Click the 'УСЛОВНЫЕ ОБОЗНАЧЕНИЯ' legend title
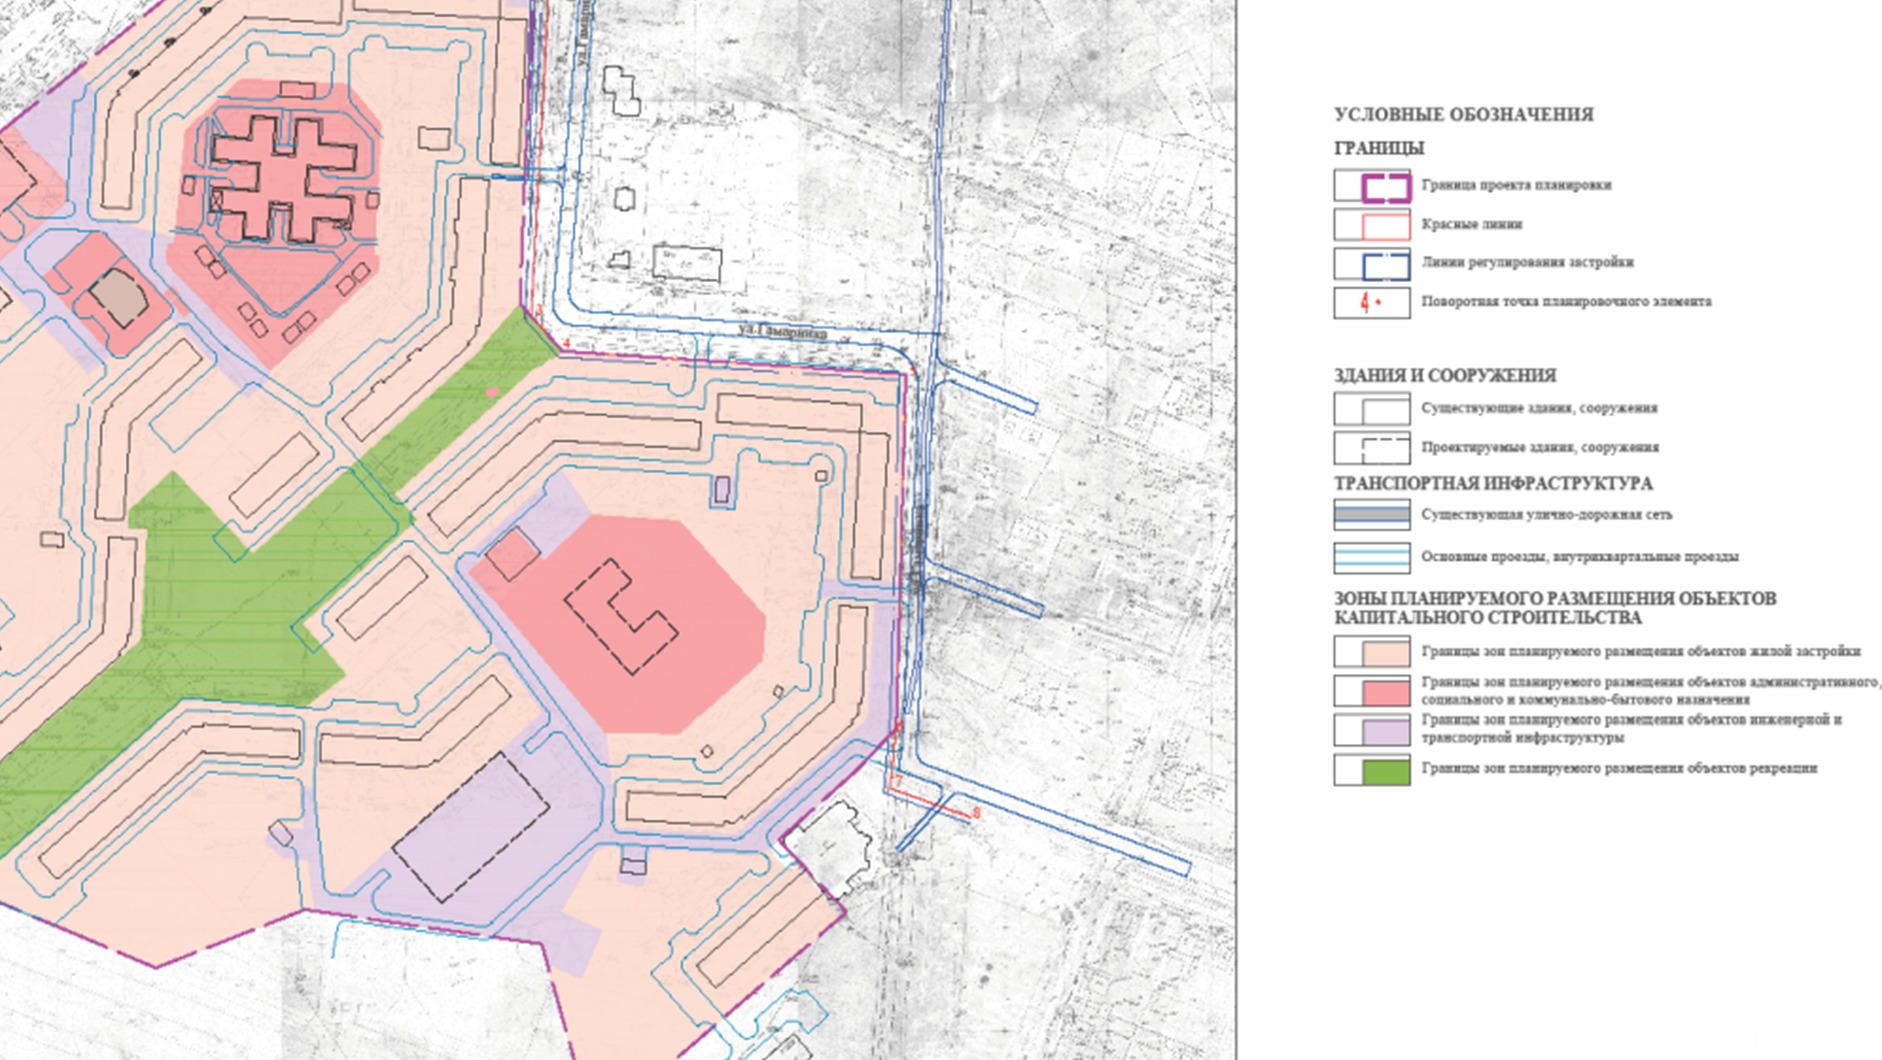The image size is (1882, 1060). click(1463, 115)
